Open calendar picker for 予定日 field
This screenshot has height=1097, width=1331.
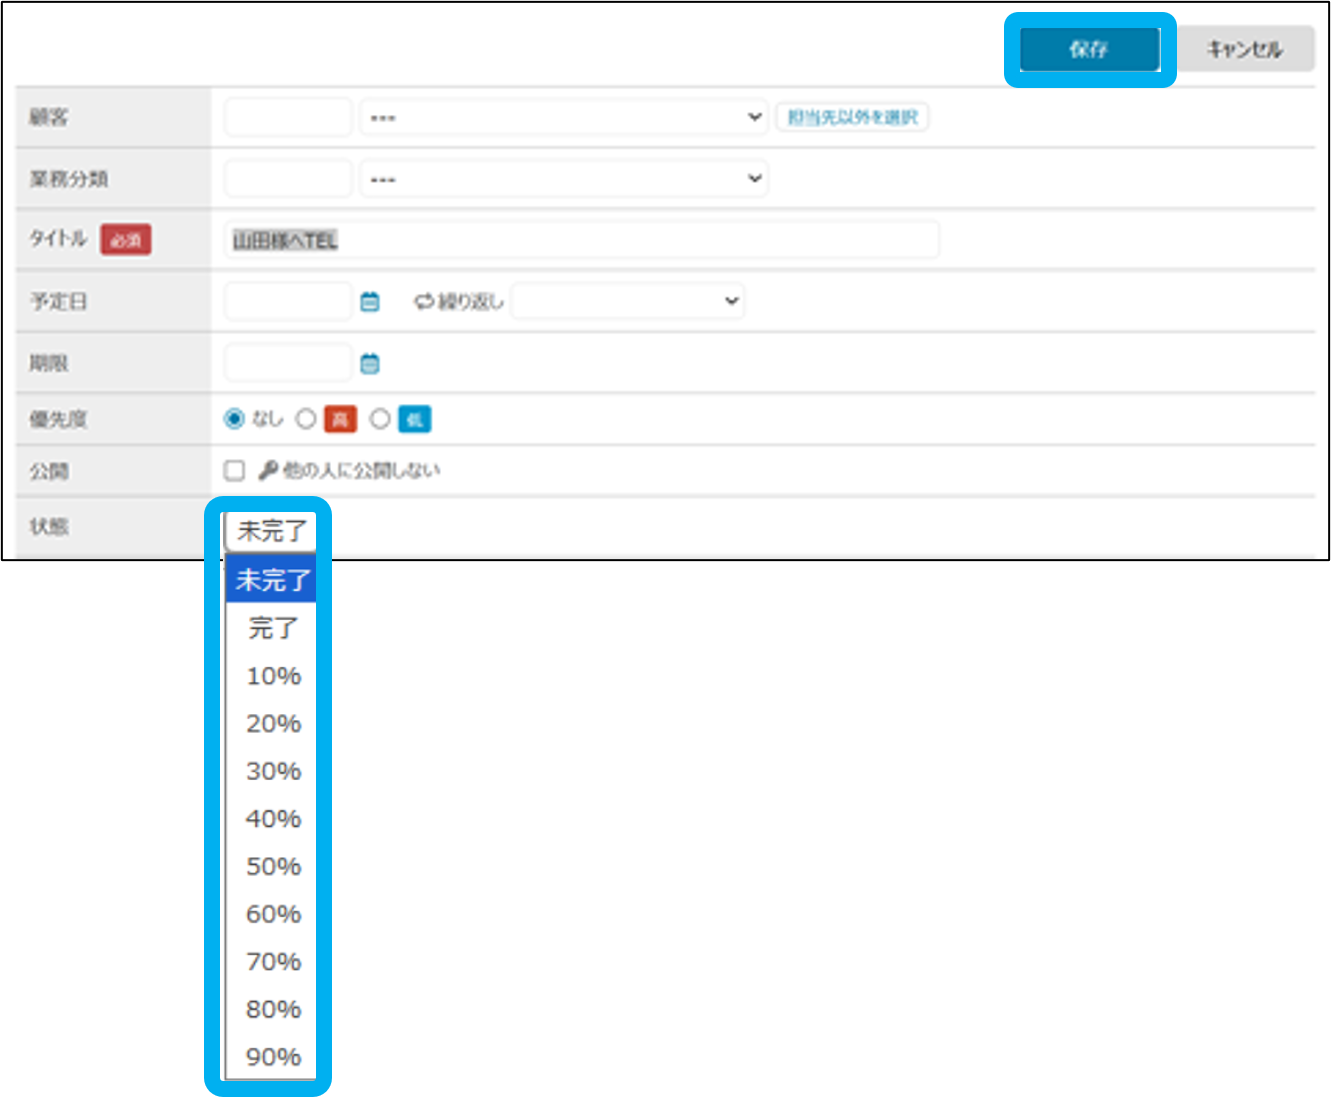pyautogui.click(x=370, y=302)
